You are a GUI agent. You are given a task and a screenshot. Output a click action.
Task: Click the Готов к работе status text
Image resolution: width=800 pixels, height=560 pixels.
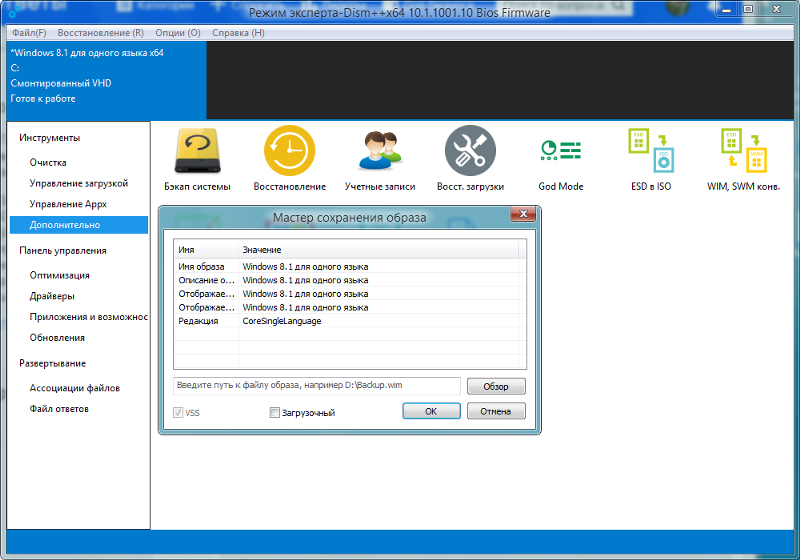pos(43,98)
